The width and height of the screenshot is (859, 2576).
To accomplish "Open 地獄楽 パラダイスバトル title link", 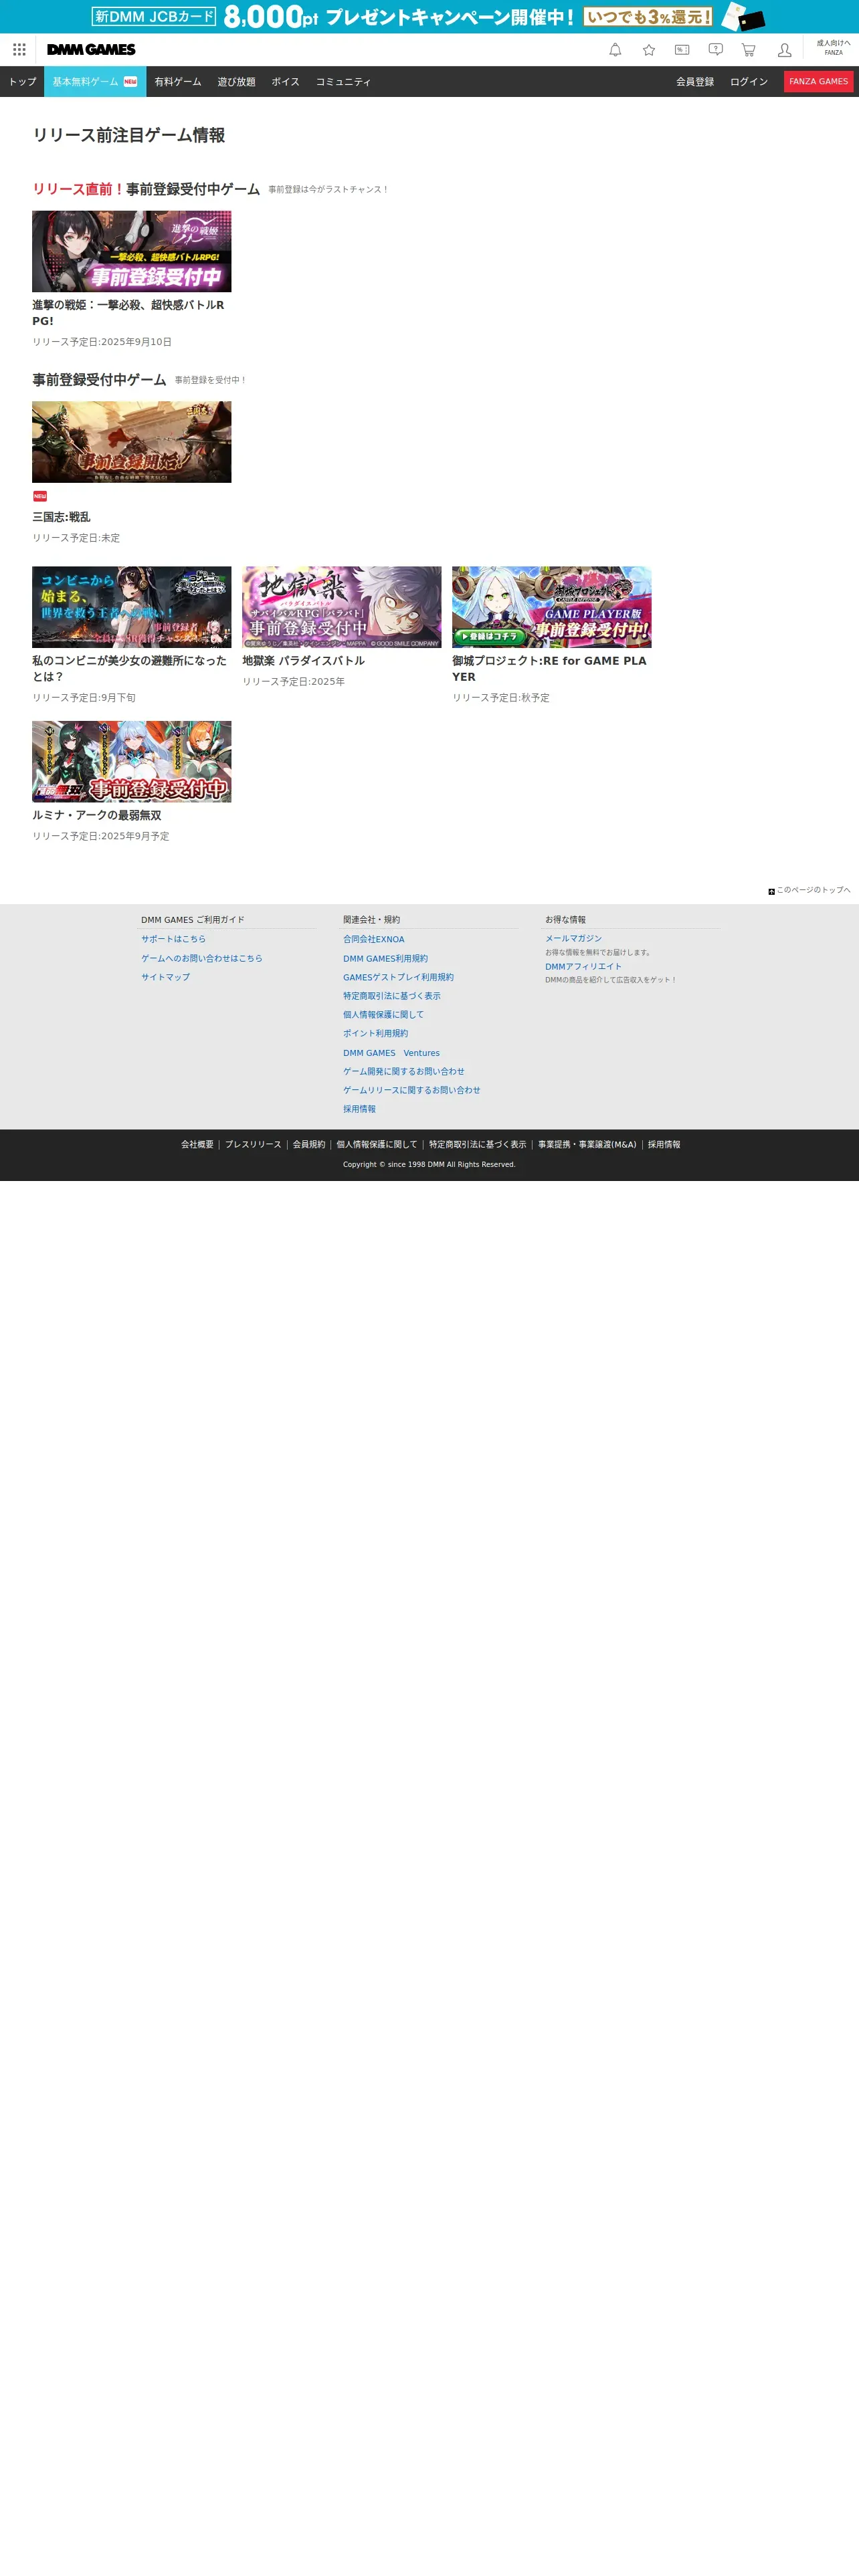I will click(x=303, y=661).
